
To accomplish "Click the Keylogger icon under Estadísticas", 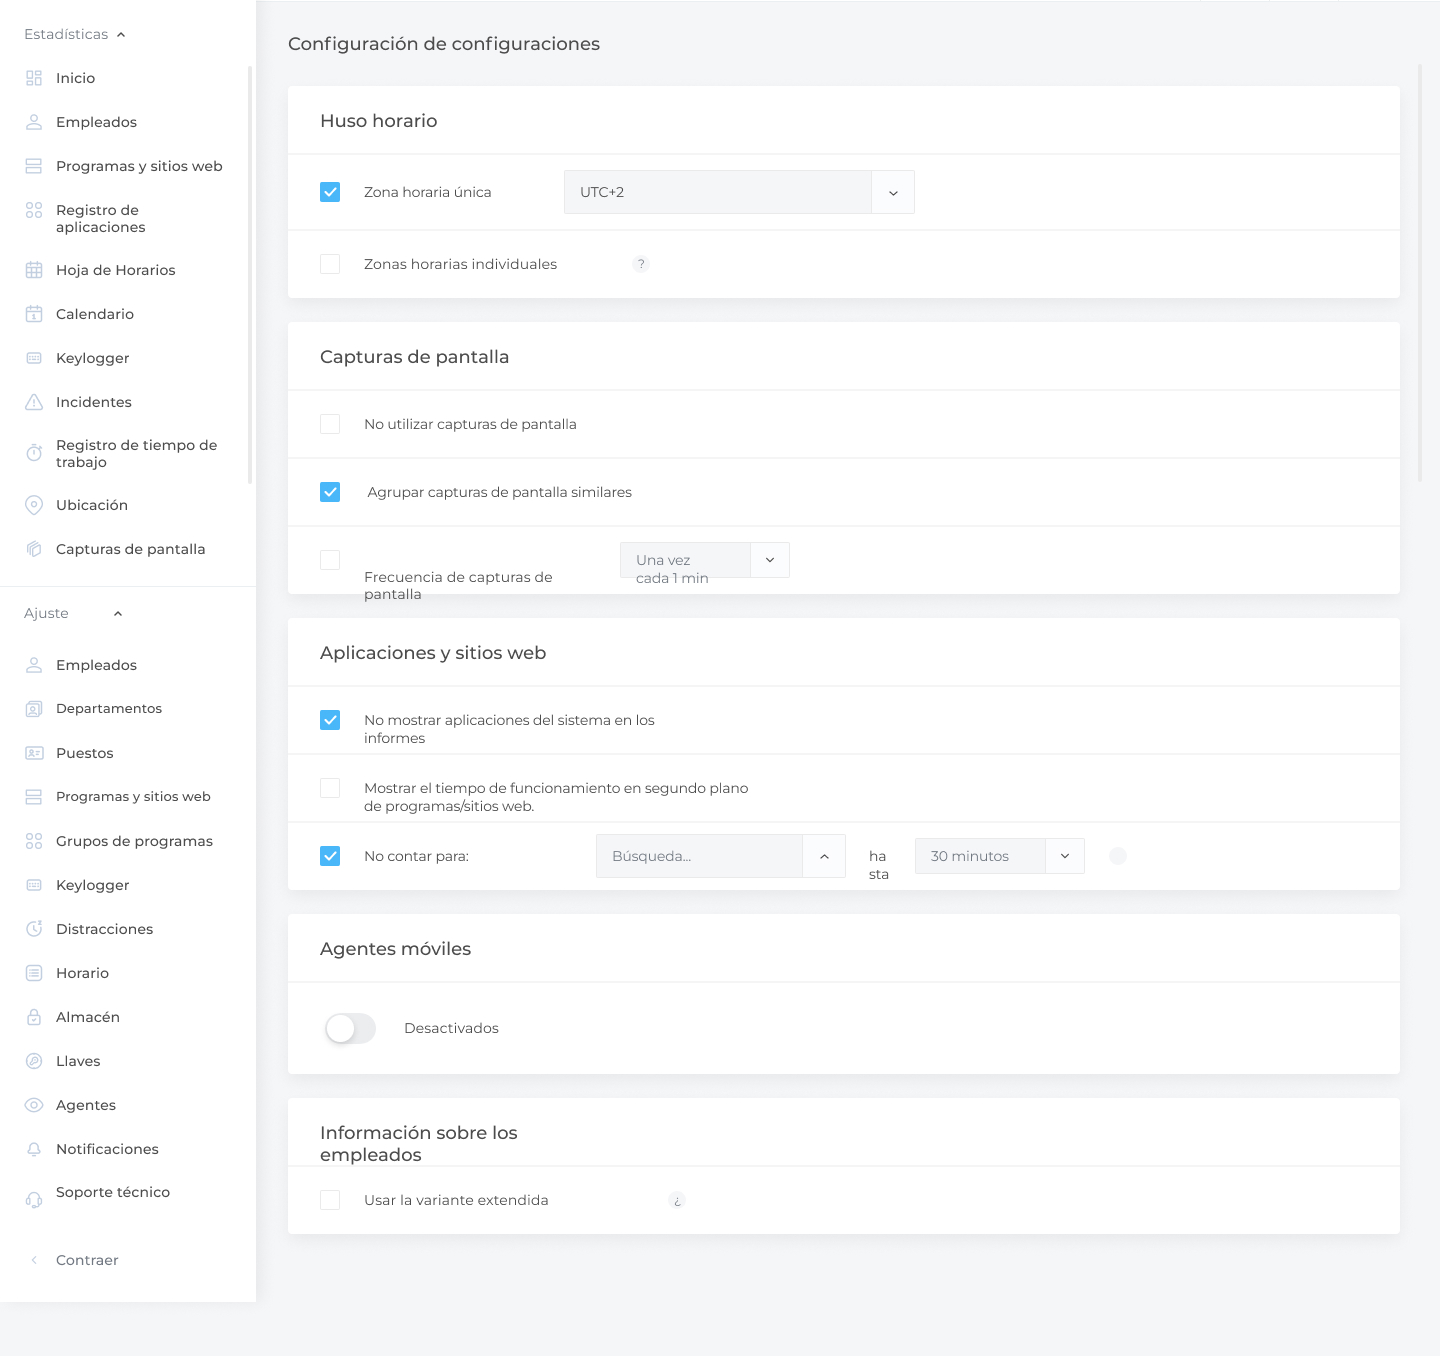I will point(34,358).
